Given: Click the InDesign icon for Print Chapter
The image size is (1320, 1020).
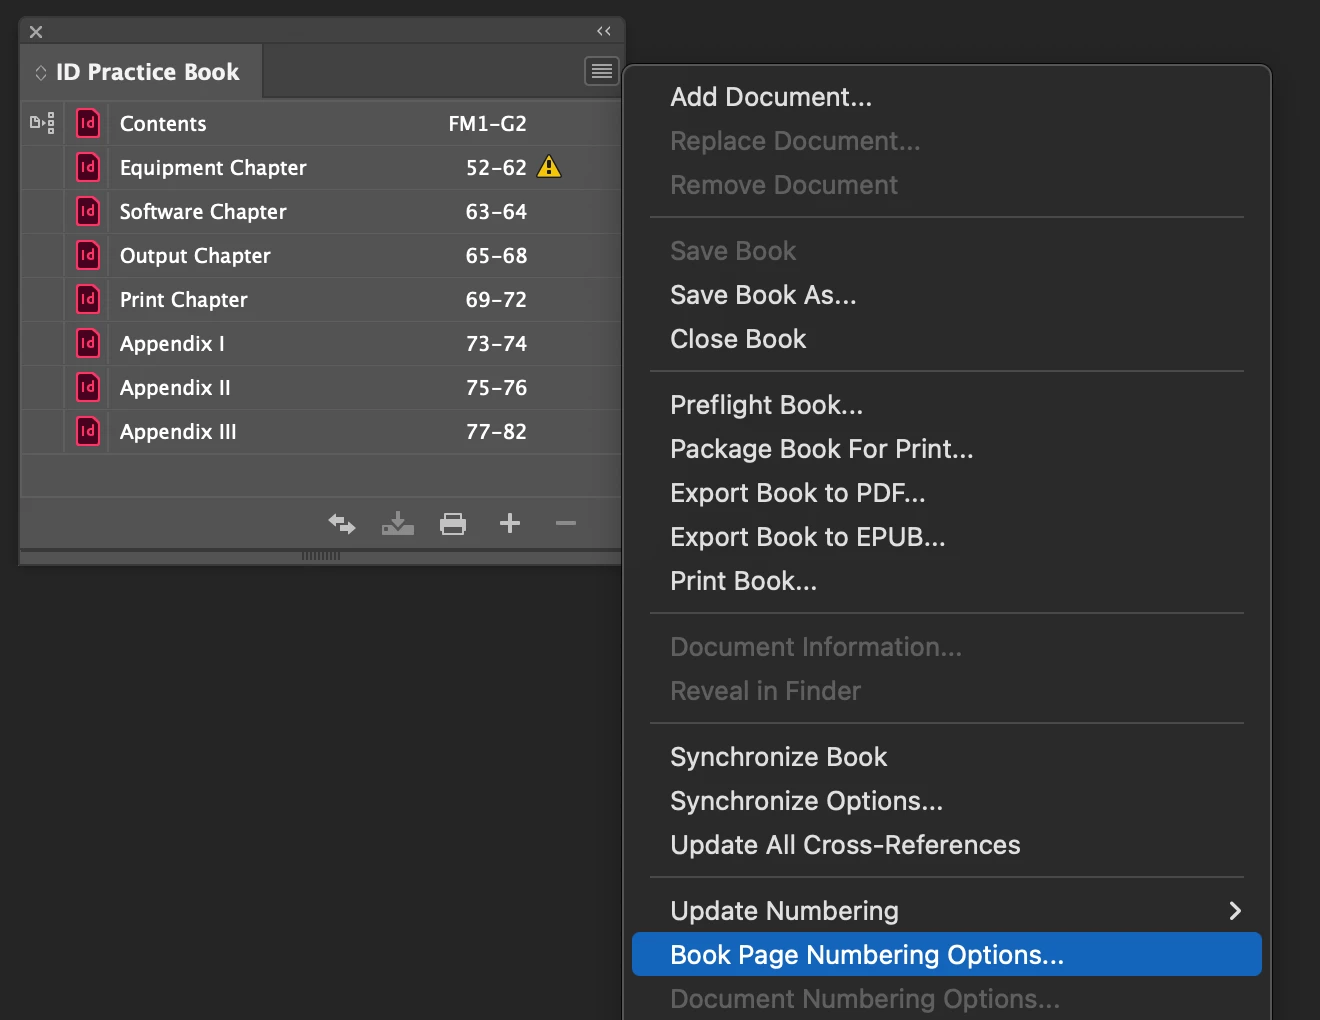Looking at the screenshot, I should click(x=88, y=299).
